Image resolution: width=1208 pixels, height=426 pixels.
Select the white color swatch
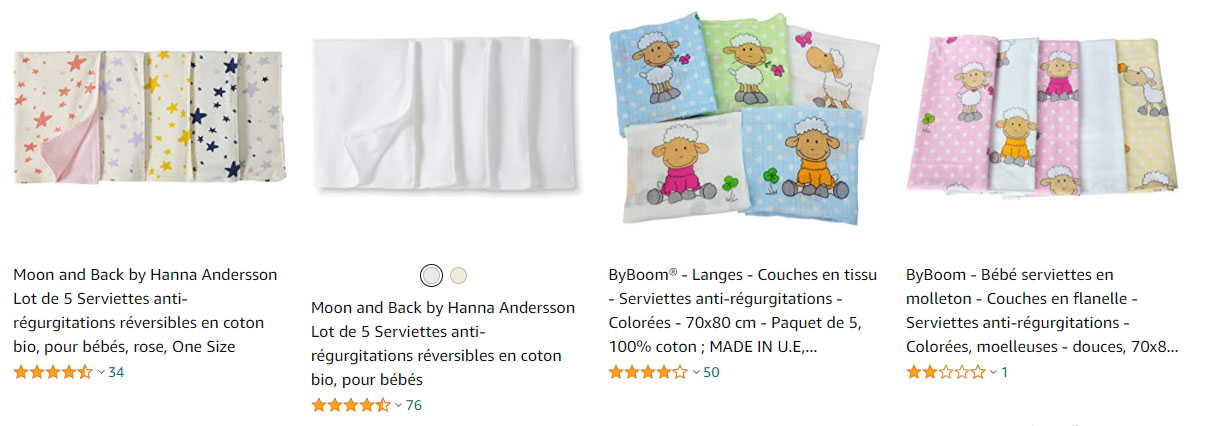pyautogui.click(x=431, y=275)
